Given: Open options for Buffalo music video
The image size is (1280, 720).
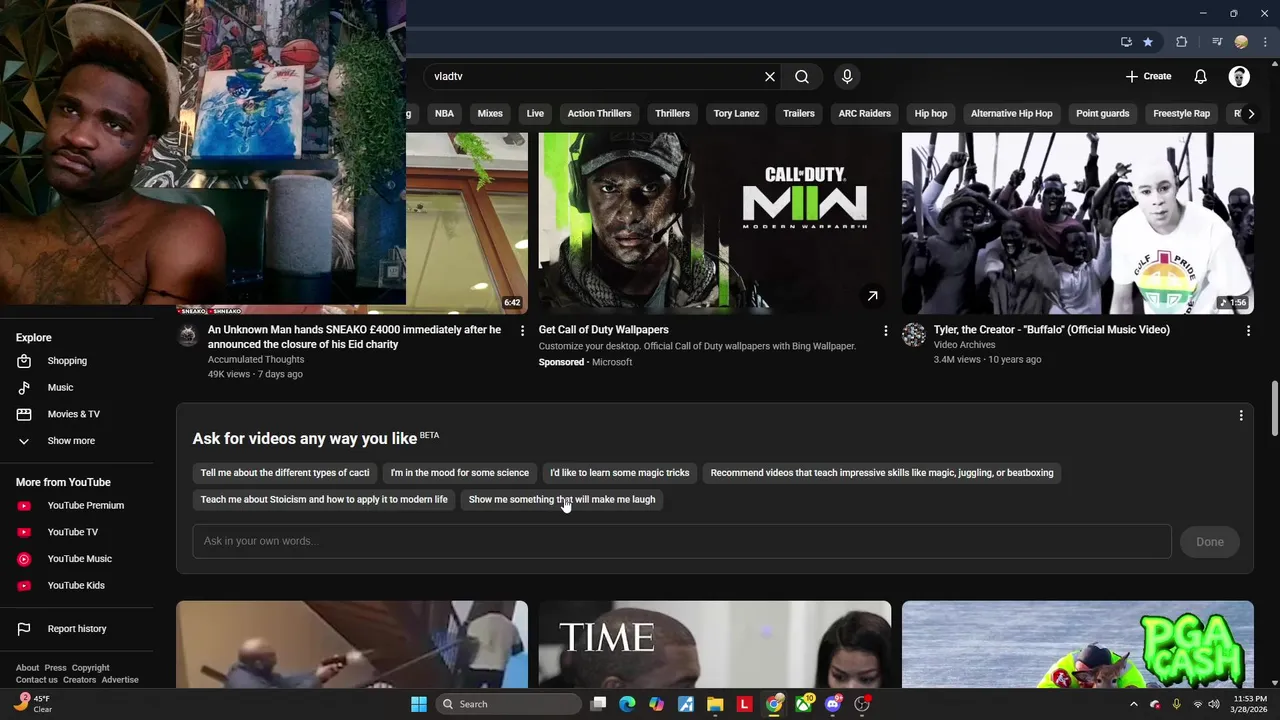Looking at the screenshot, I should pos(1248,330).
